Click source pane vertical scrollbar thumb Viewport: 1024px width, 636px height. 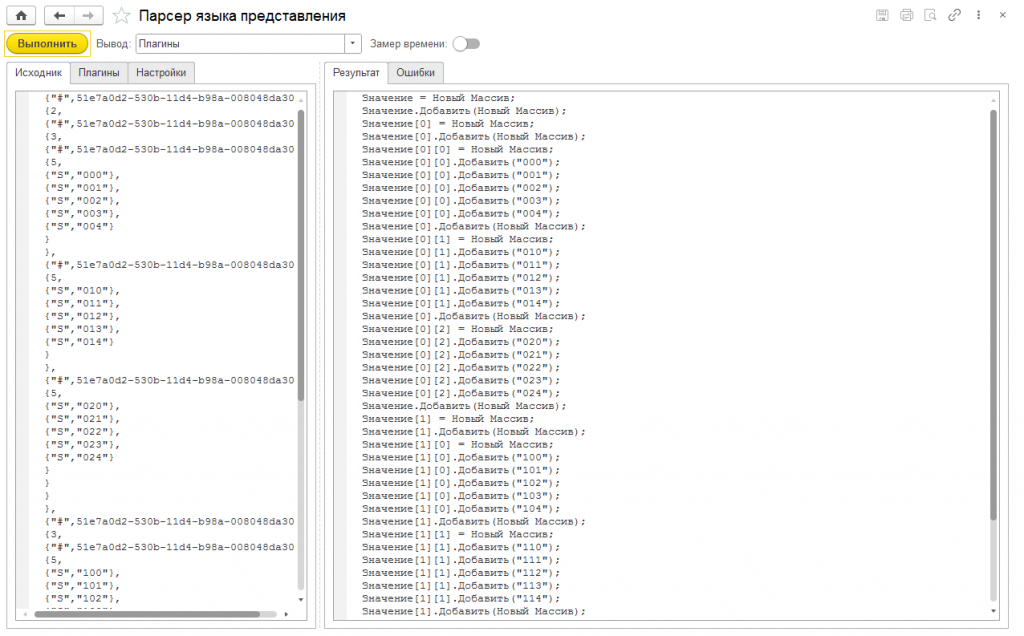tap(301, 255)
